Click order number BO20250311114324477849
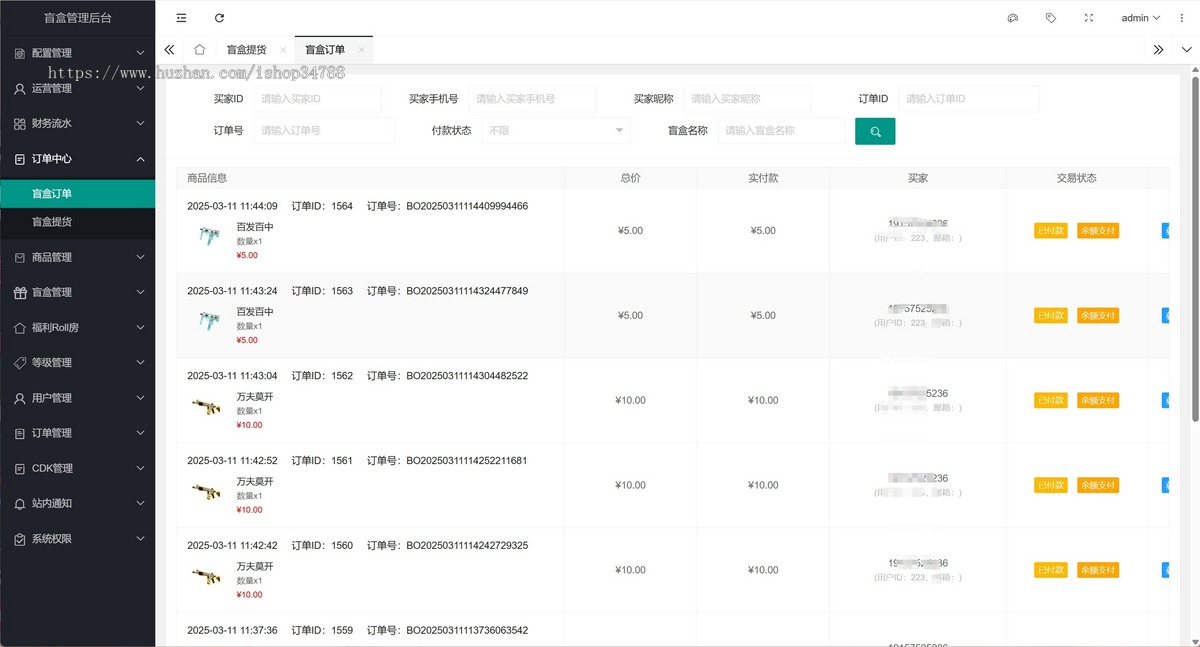The height and width of the screenshot is (647, 1200). (x=467, y=291)
